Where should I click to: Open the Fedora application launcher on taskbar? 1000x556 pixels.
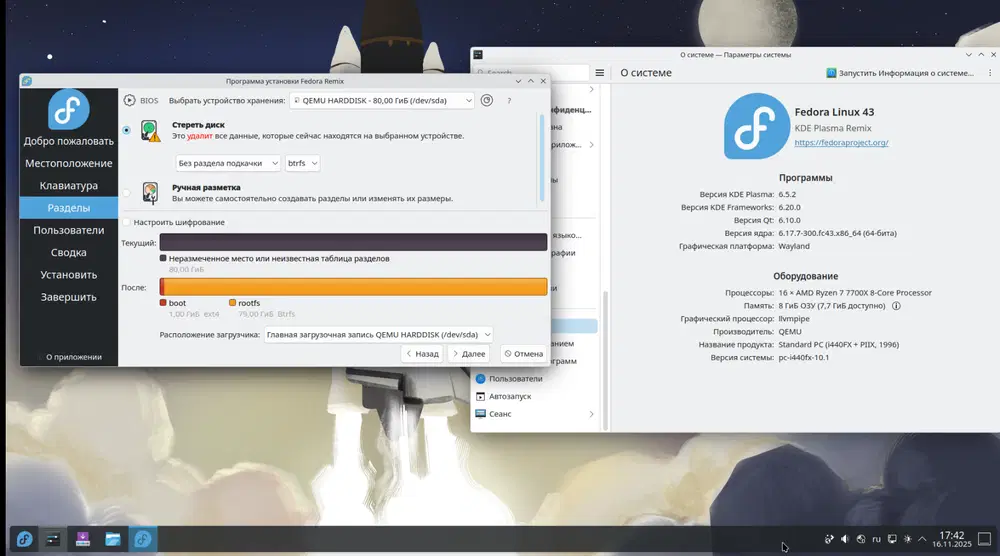(x=24, y=539)
